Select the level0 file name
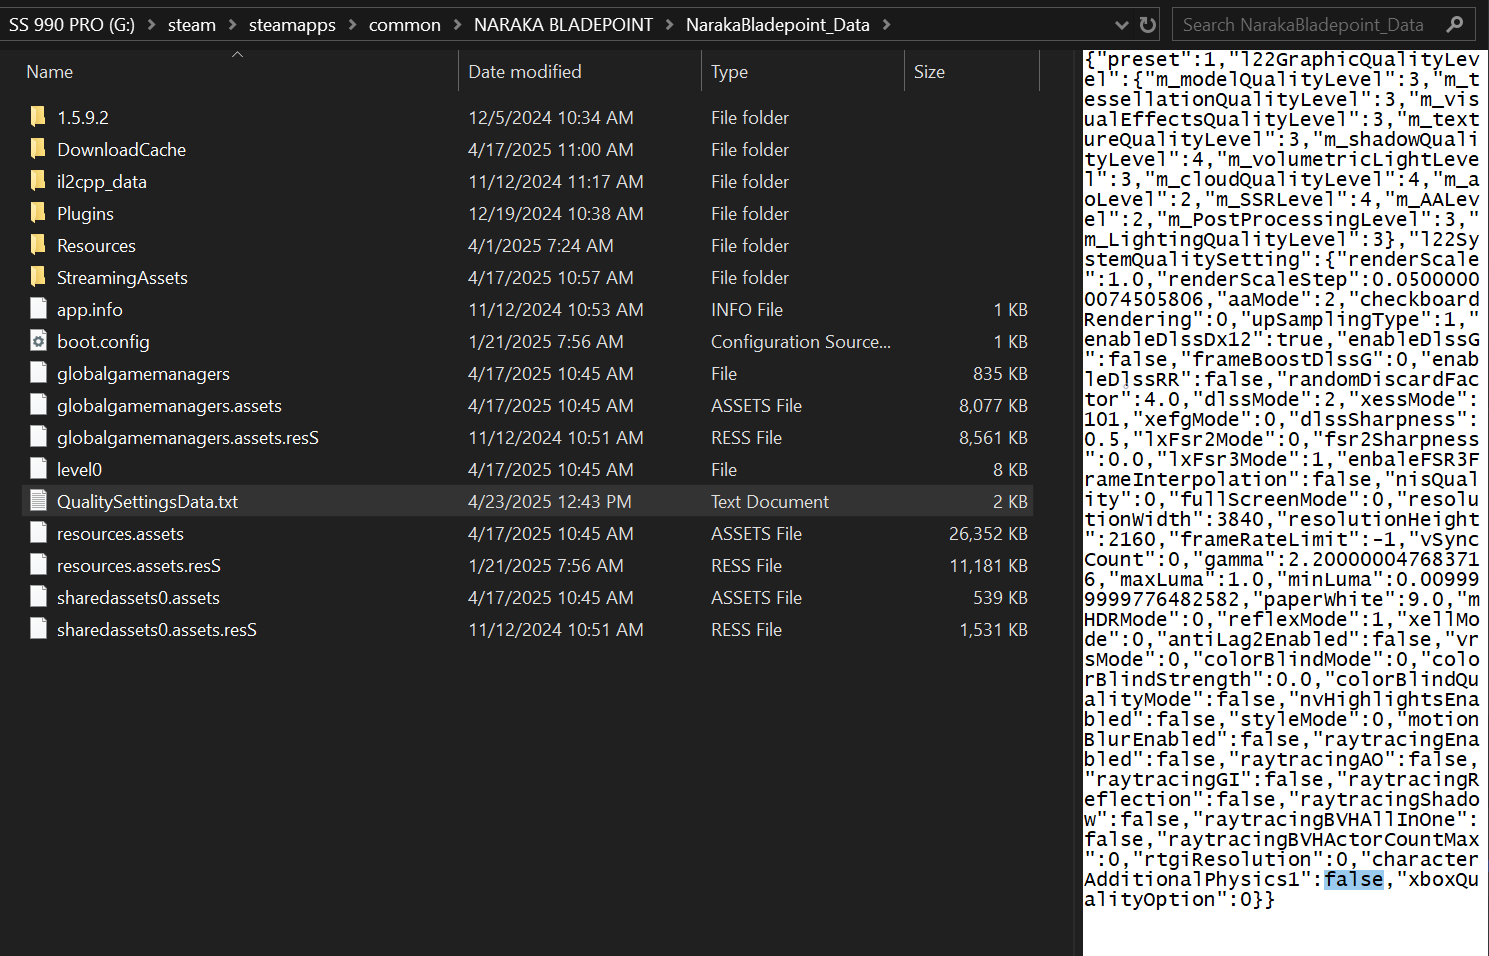1489x956 pixels. (79, 470)
